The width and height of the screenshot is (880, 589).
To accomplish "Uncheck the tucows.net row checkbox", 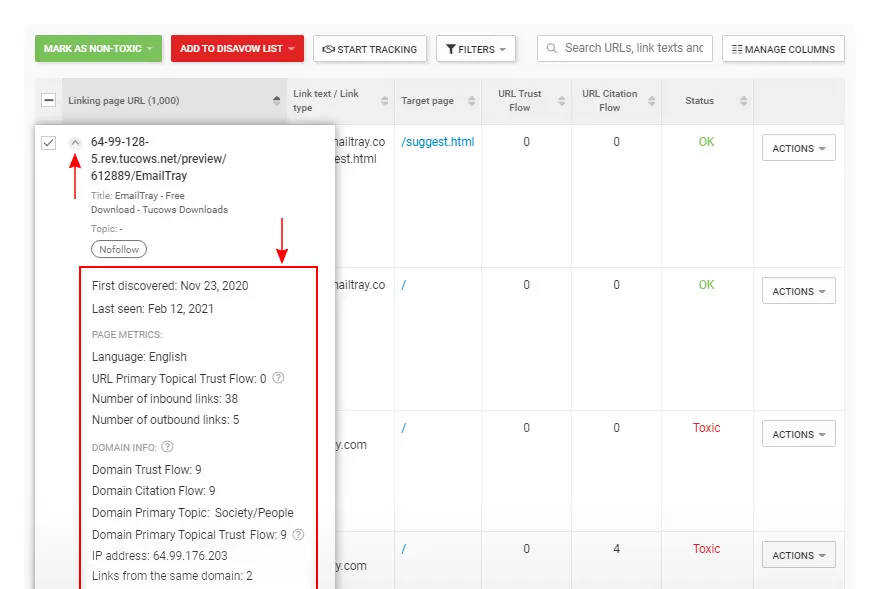I will coord(49,143).
